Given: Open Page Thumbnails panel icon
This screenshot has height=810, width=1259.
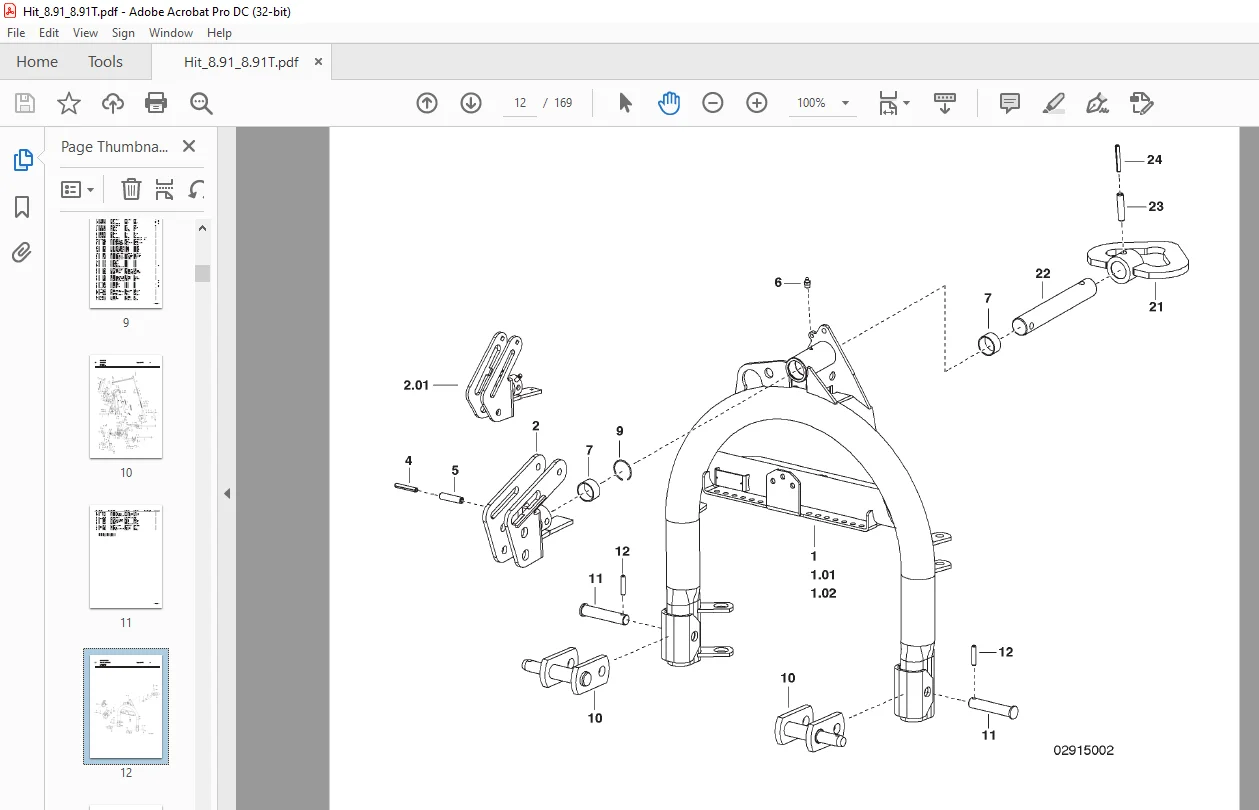Looking at the screenshot, I should point(22,160).
